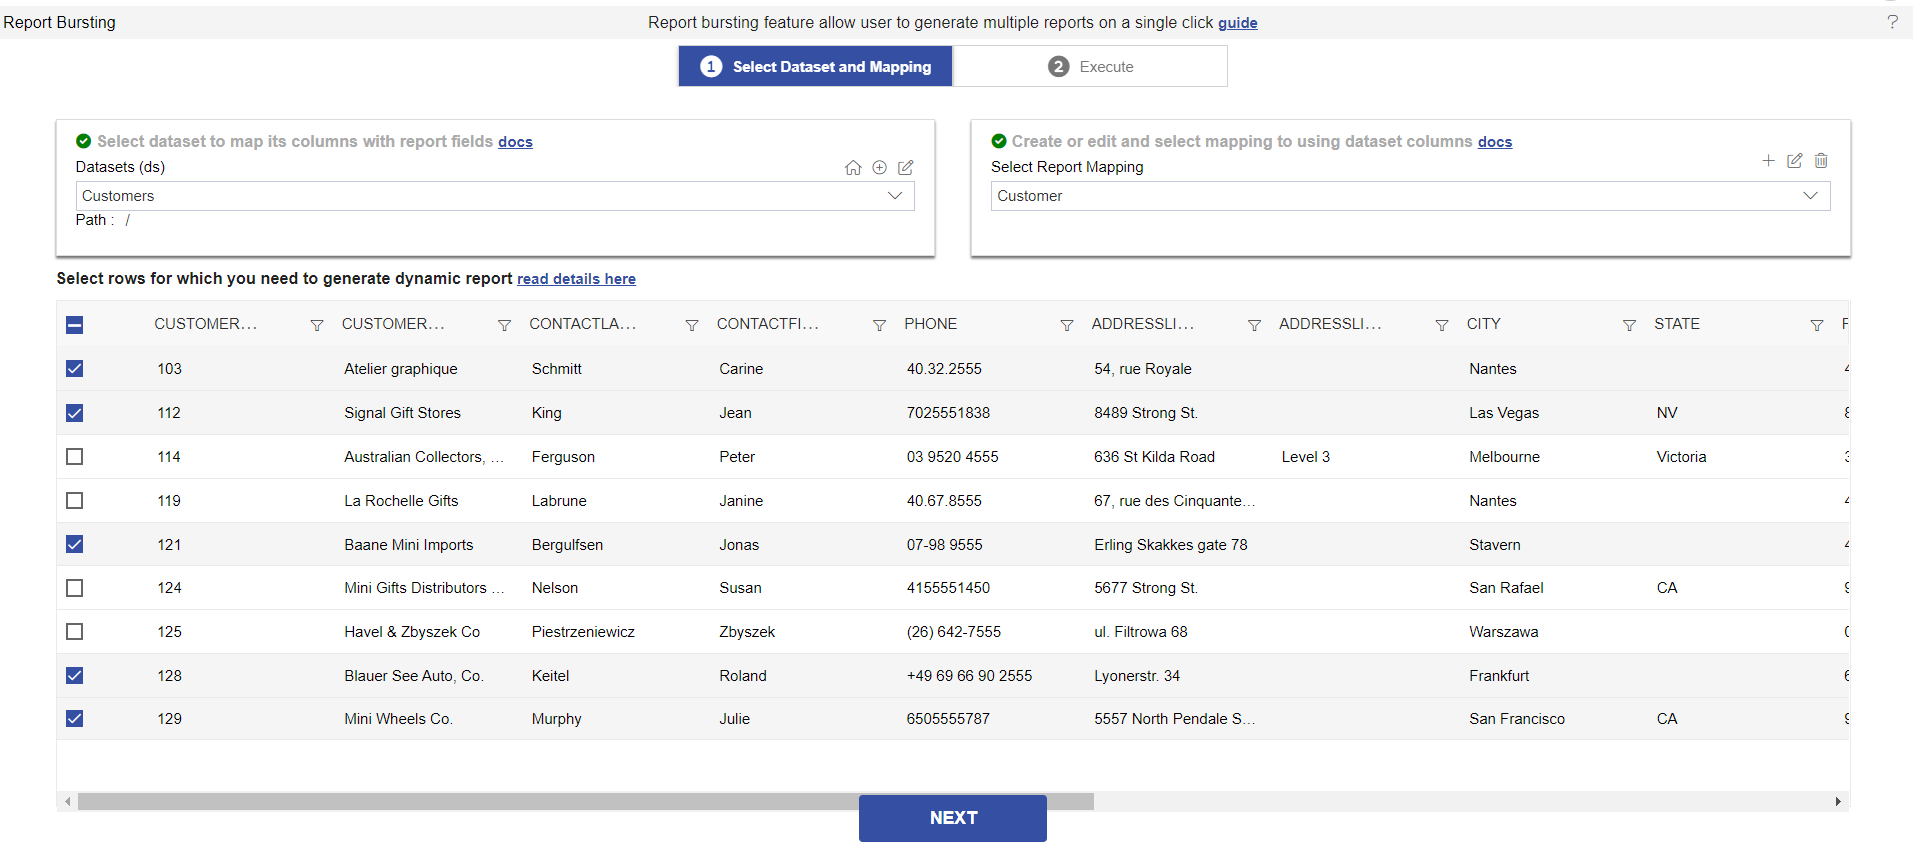Uncheck row 121 Baane Mini Imports
Viewport: 1913px width, 855px height.
(x=75, y=544)
